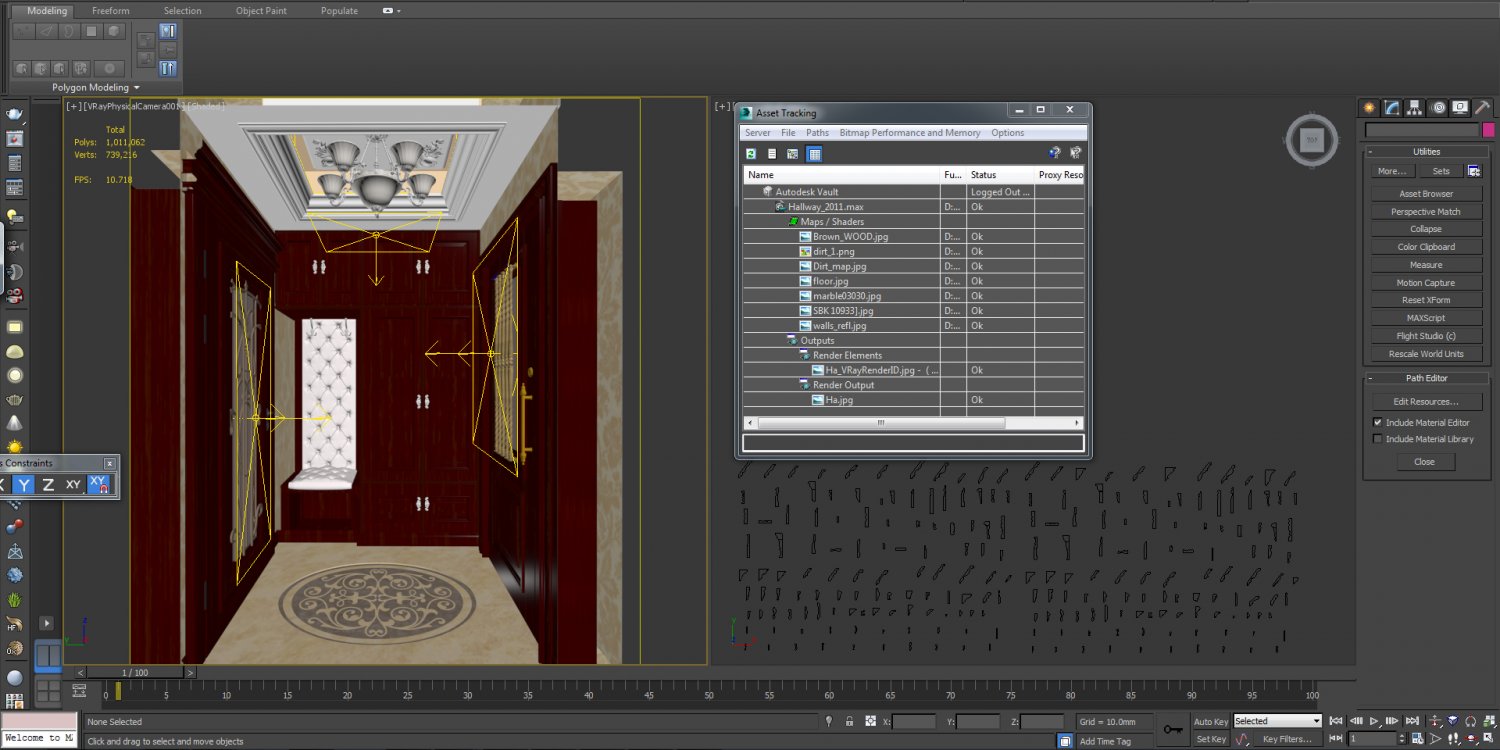Launch the Asset Browser utility
Screen dimensions: 1500x750
1425,193
